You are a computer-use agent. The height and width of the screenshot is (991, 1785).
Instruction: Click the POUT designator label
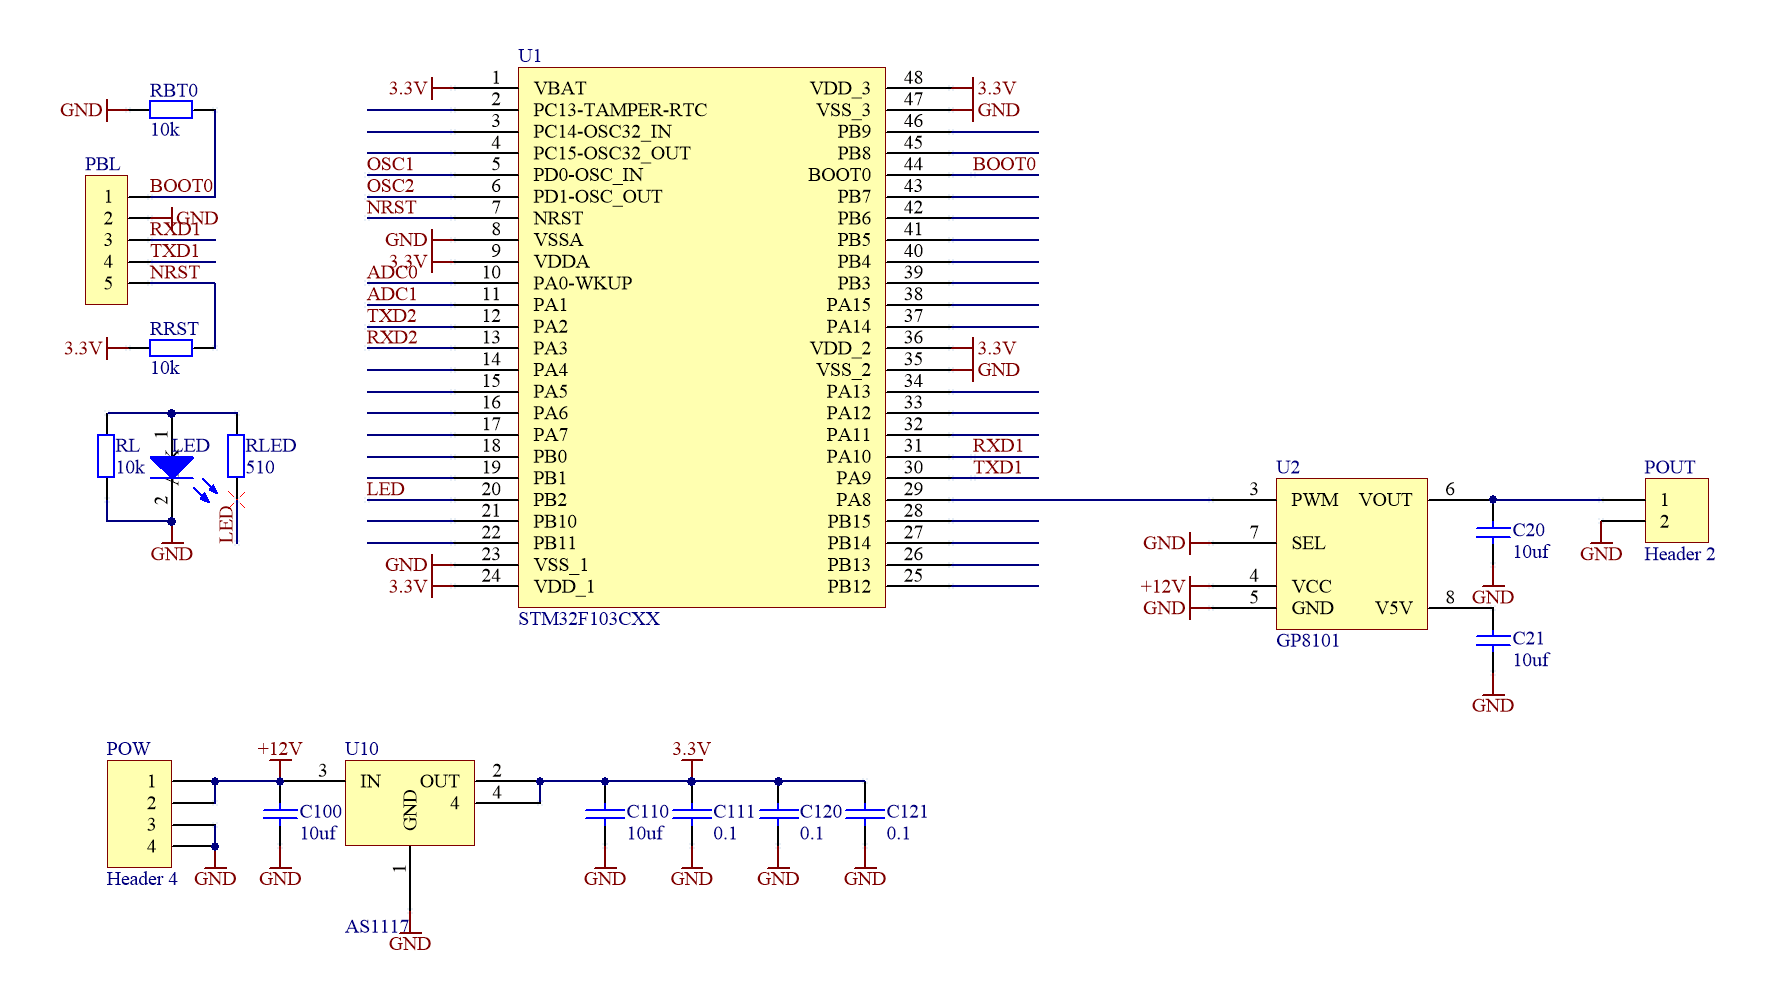(1670, 467)
